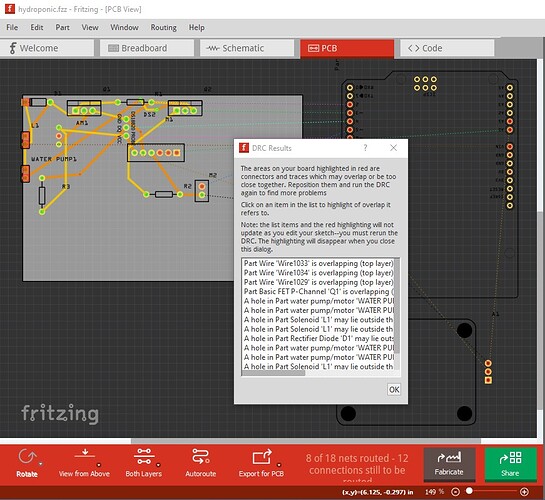Select 'Wire1033' is overlapping list item
Viewport: 545px width, 500px height.
coord(318,263)
